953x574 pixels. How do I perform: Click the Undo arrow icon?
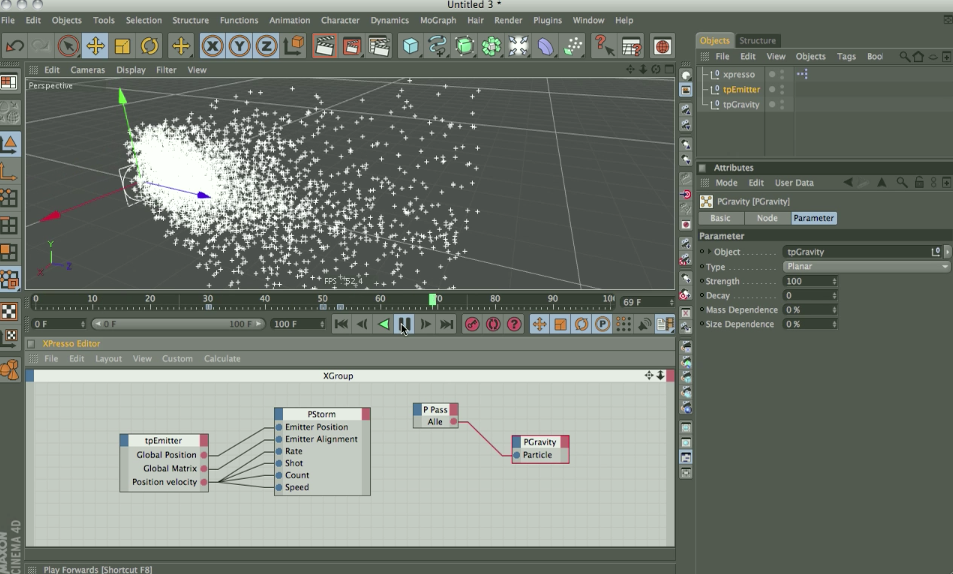tap(14, 46)
